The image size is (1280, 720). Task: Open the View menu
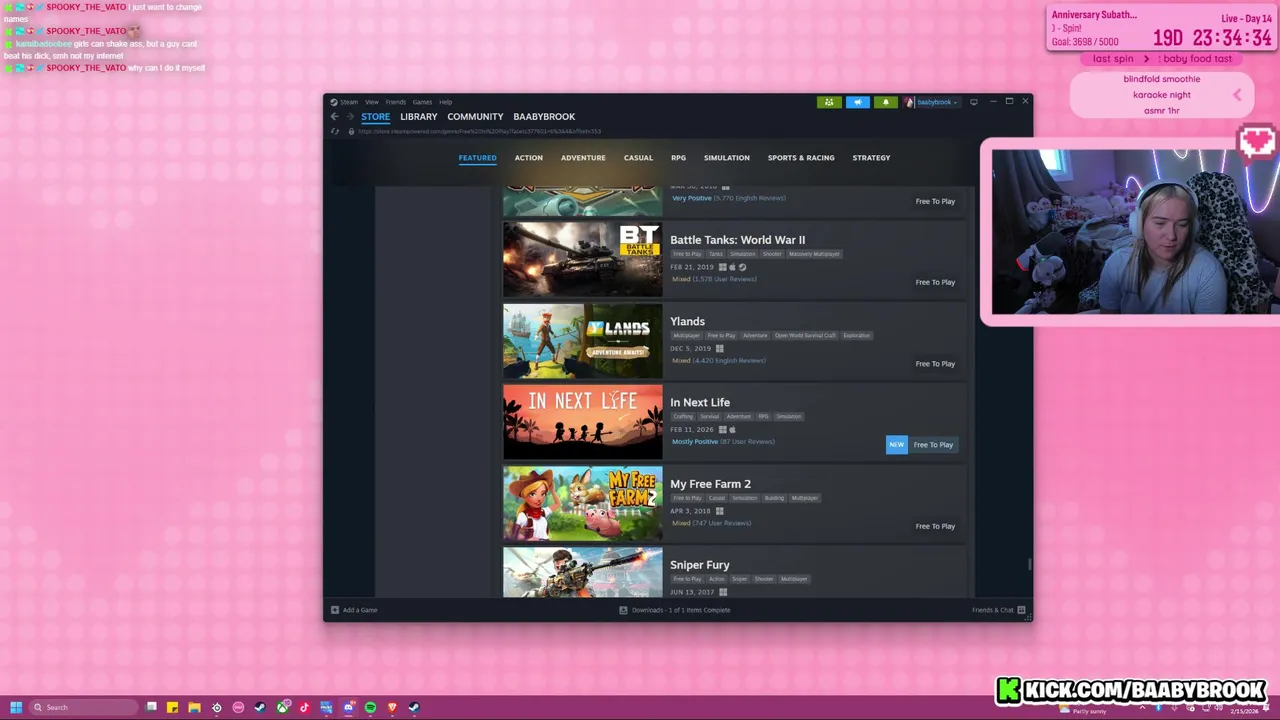coord(371,102)
